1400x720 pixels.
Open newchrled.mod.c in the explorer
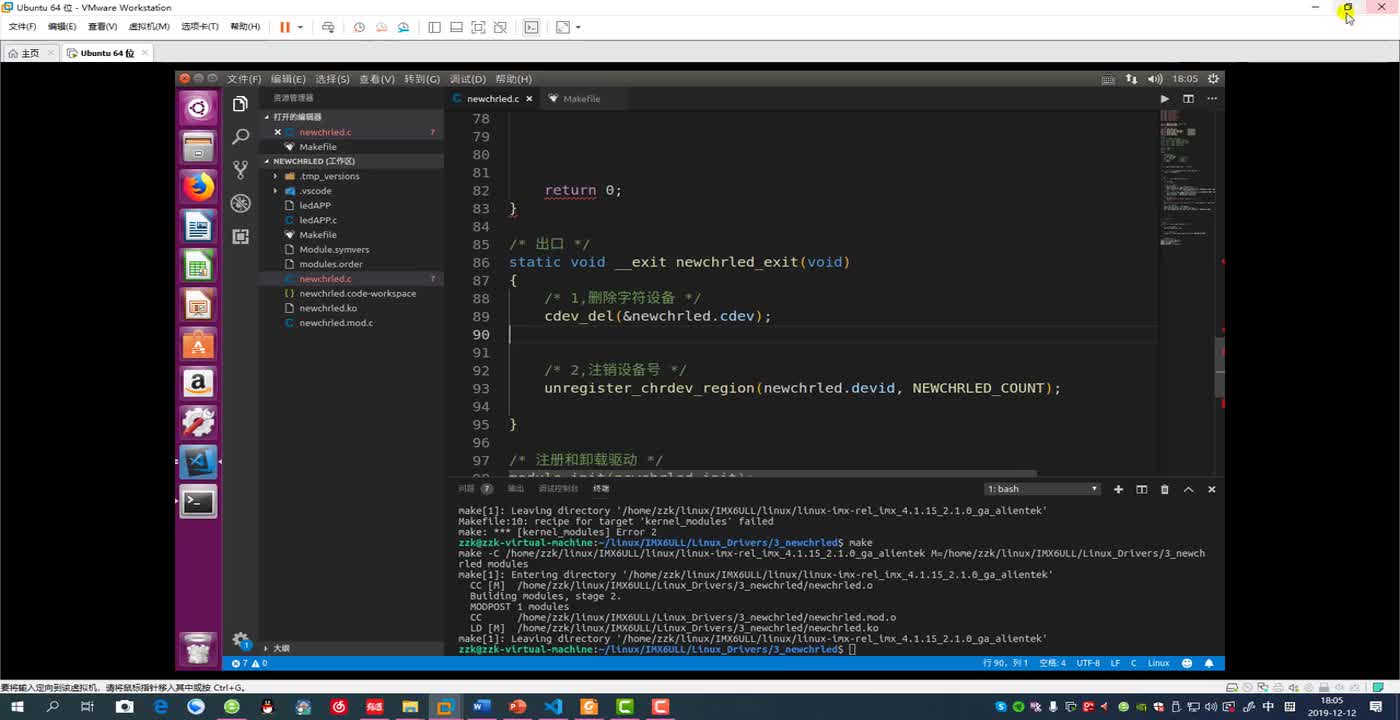pyautogui.click(x=336, y=323)
